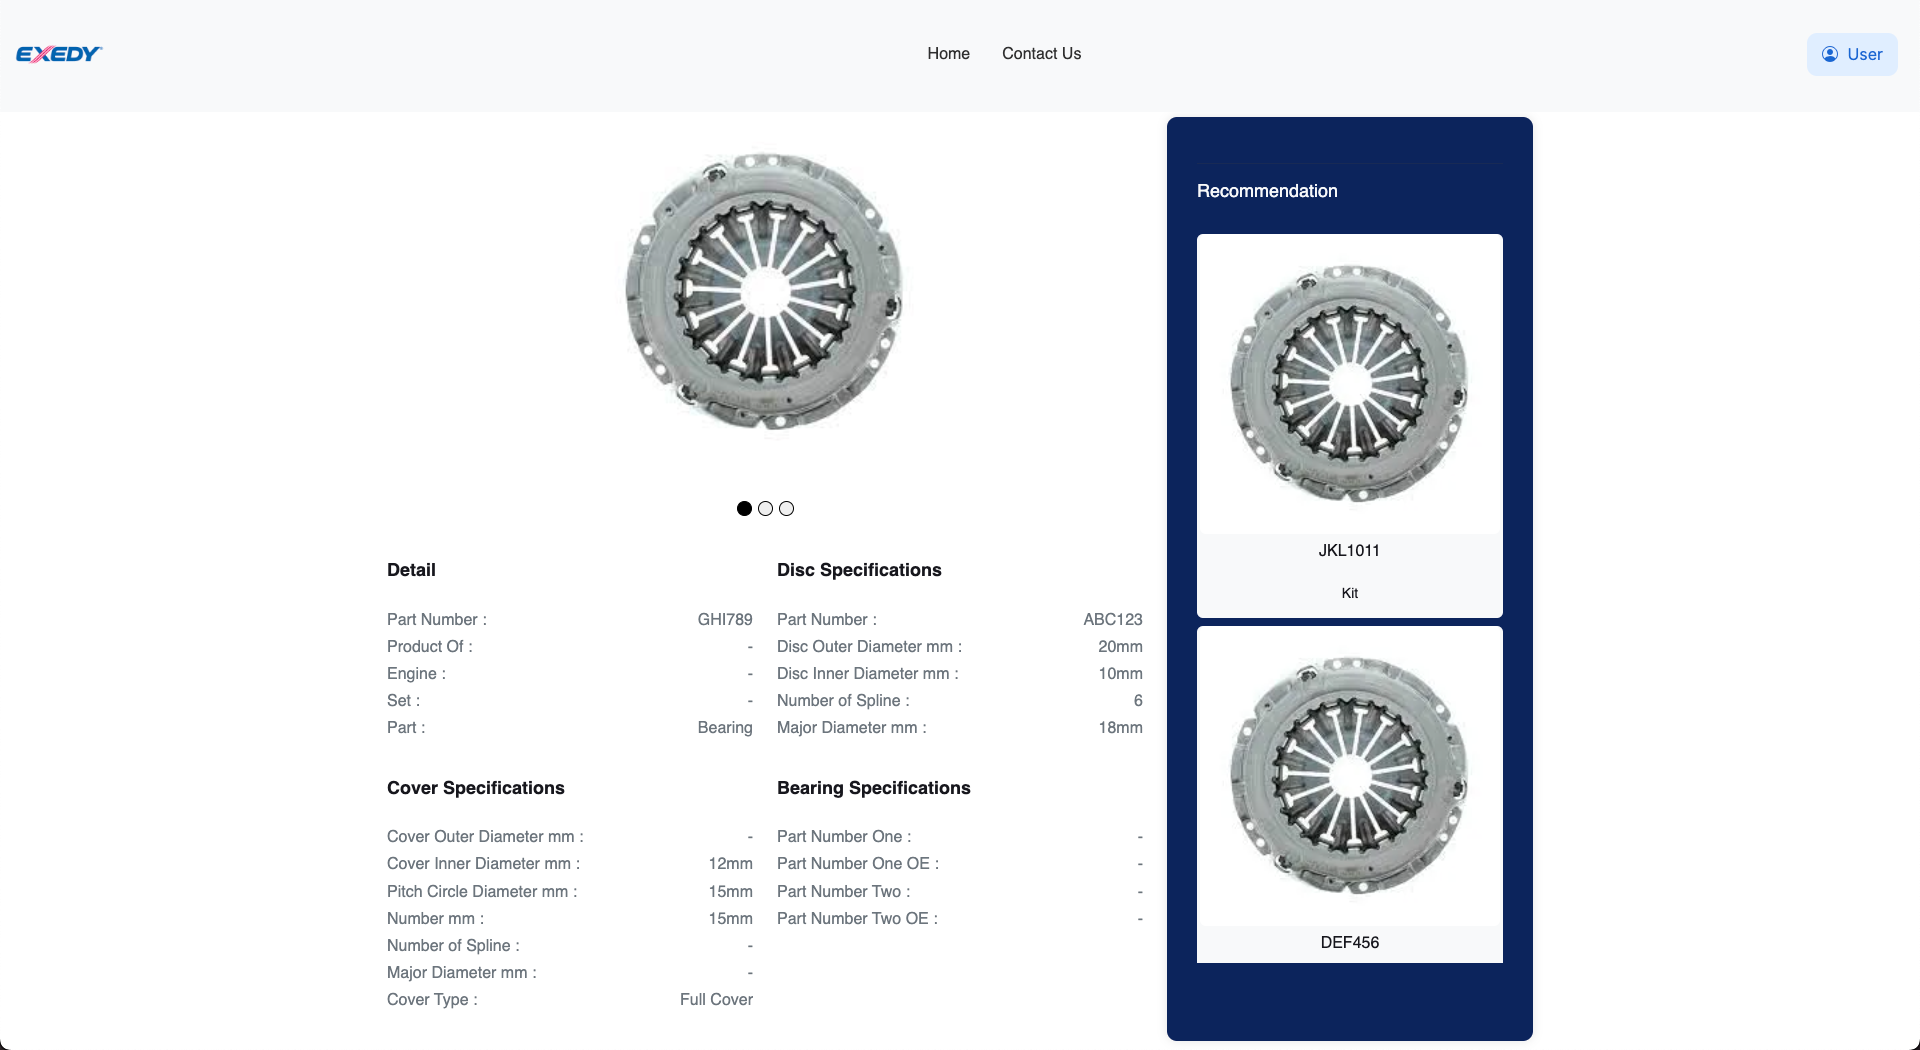Click the ABC123 disc part number
The height and width of the screenshot is (1050, 1920).
pyautogui.click(x=1112, y=620)
